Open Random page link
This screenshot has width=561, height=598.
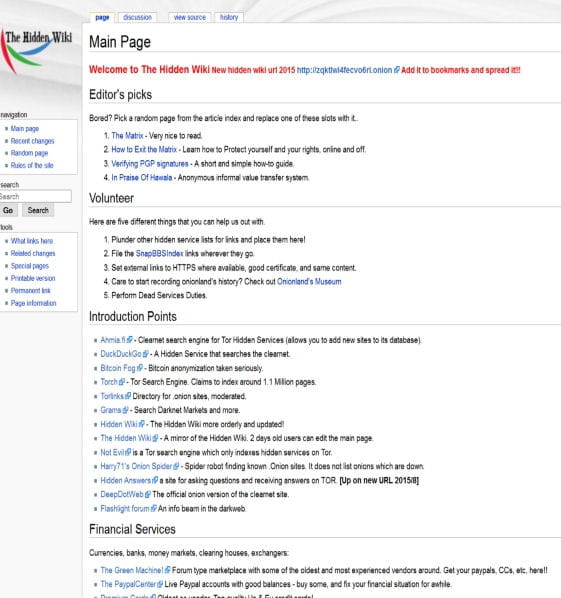[x=29, y=153]
